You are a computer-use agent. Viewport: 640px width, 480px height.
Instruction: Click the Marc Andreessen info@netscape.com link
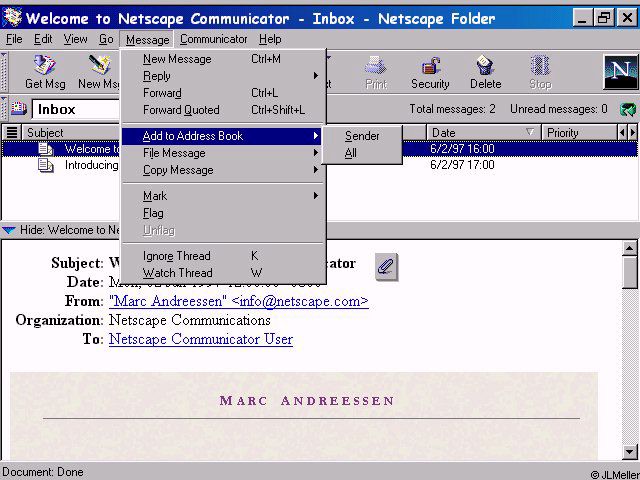pyautogui.click(x=239, y=301)
